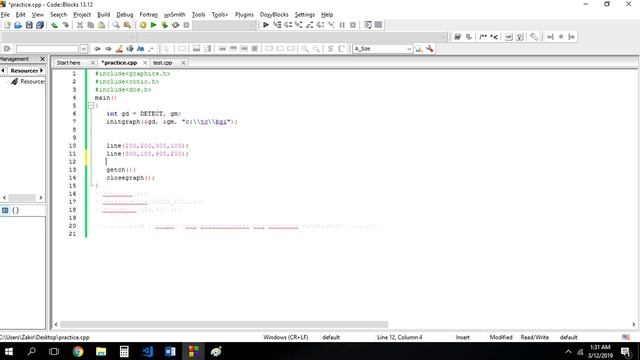Click the Paste icon
This screenshot has width=640, height=360.
click(101, 25)
